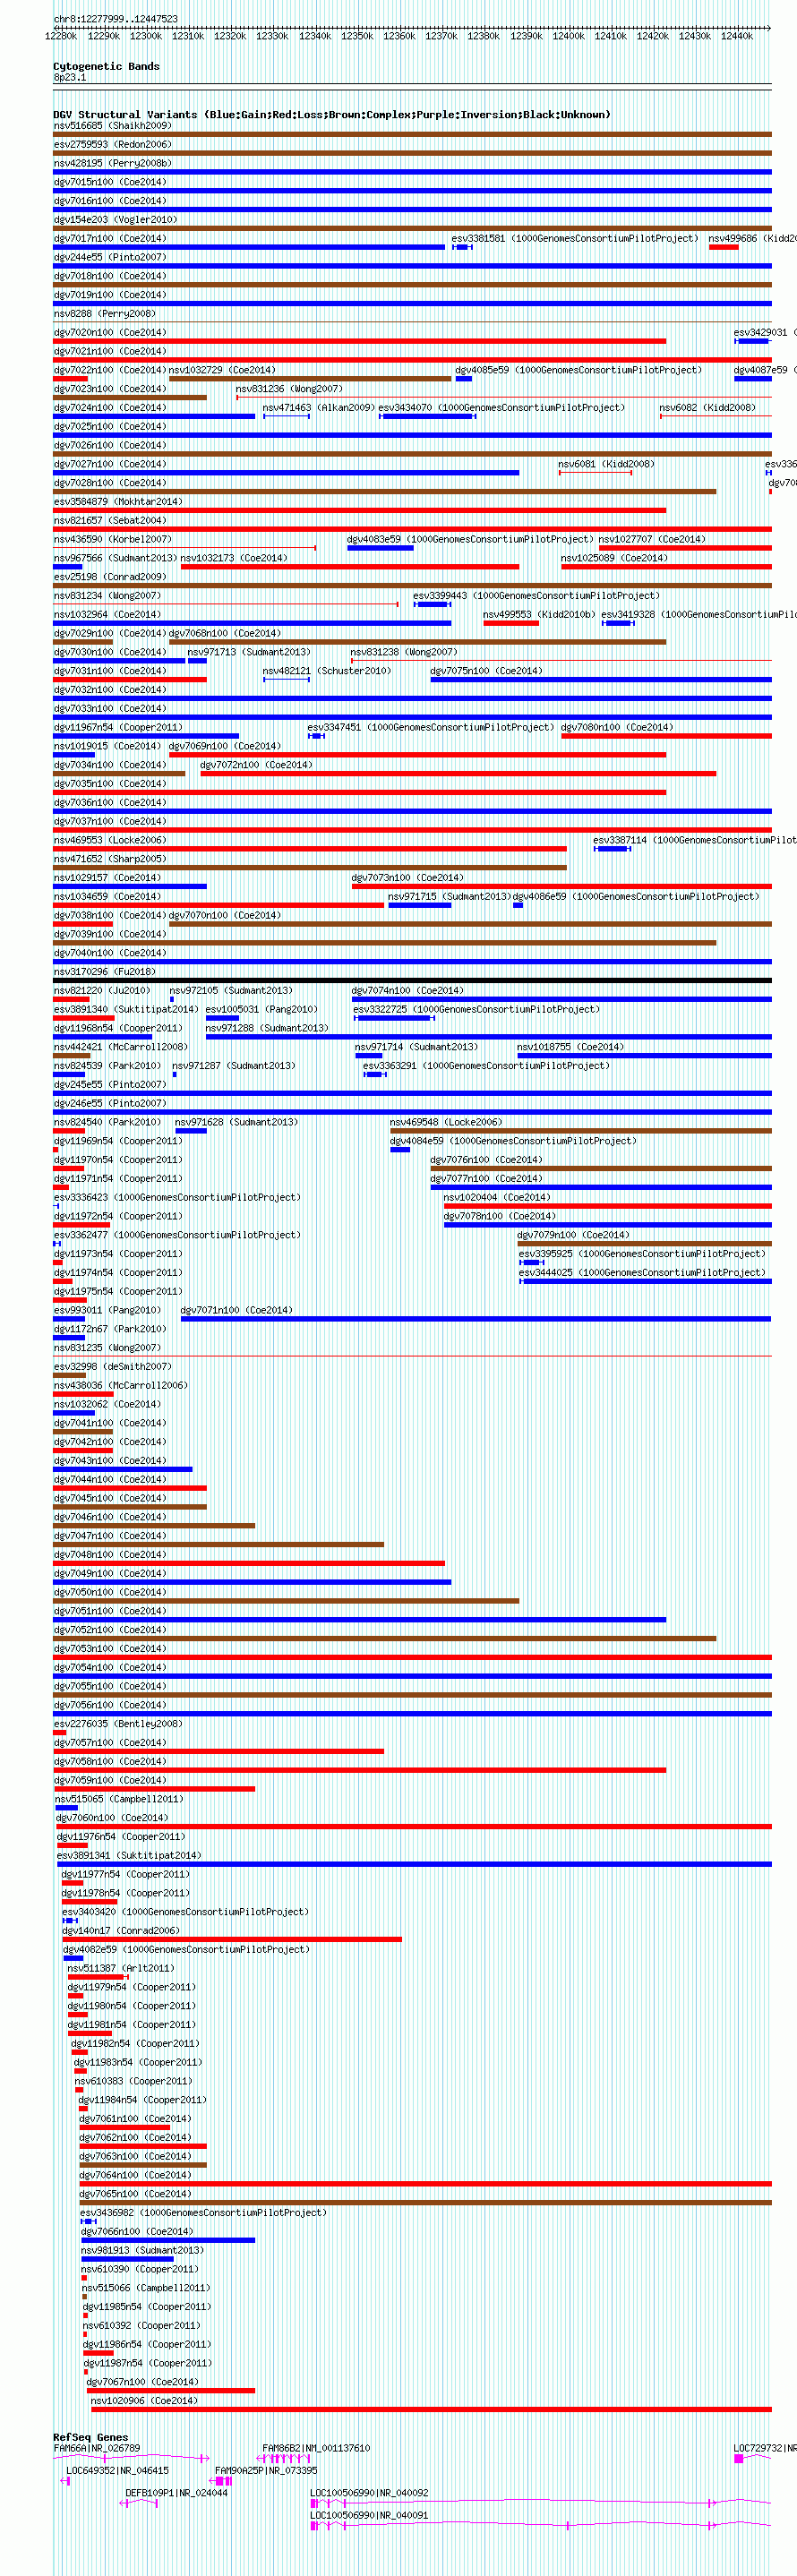This screenshot has height=2576, width=797.
Task: Click the esv3381581 1000Genomes variant label
Action: pos(575,238)
